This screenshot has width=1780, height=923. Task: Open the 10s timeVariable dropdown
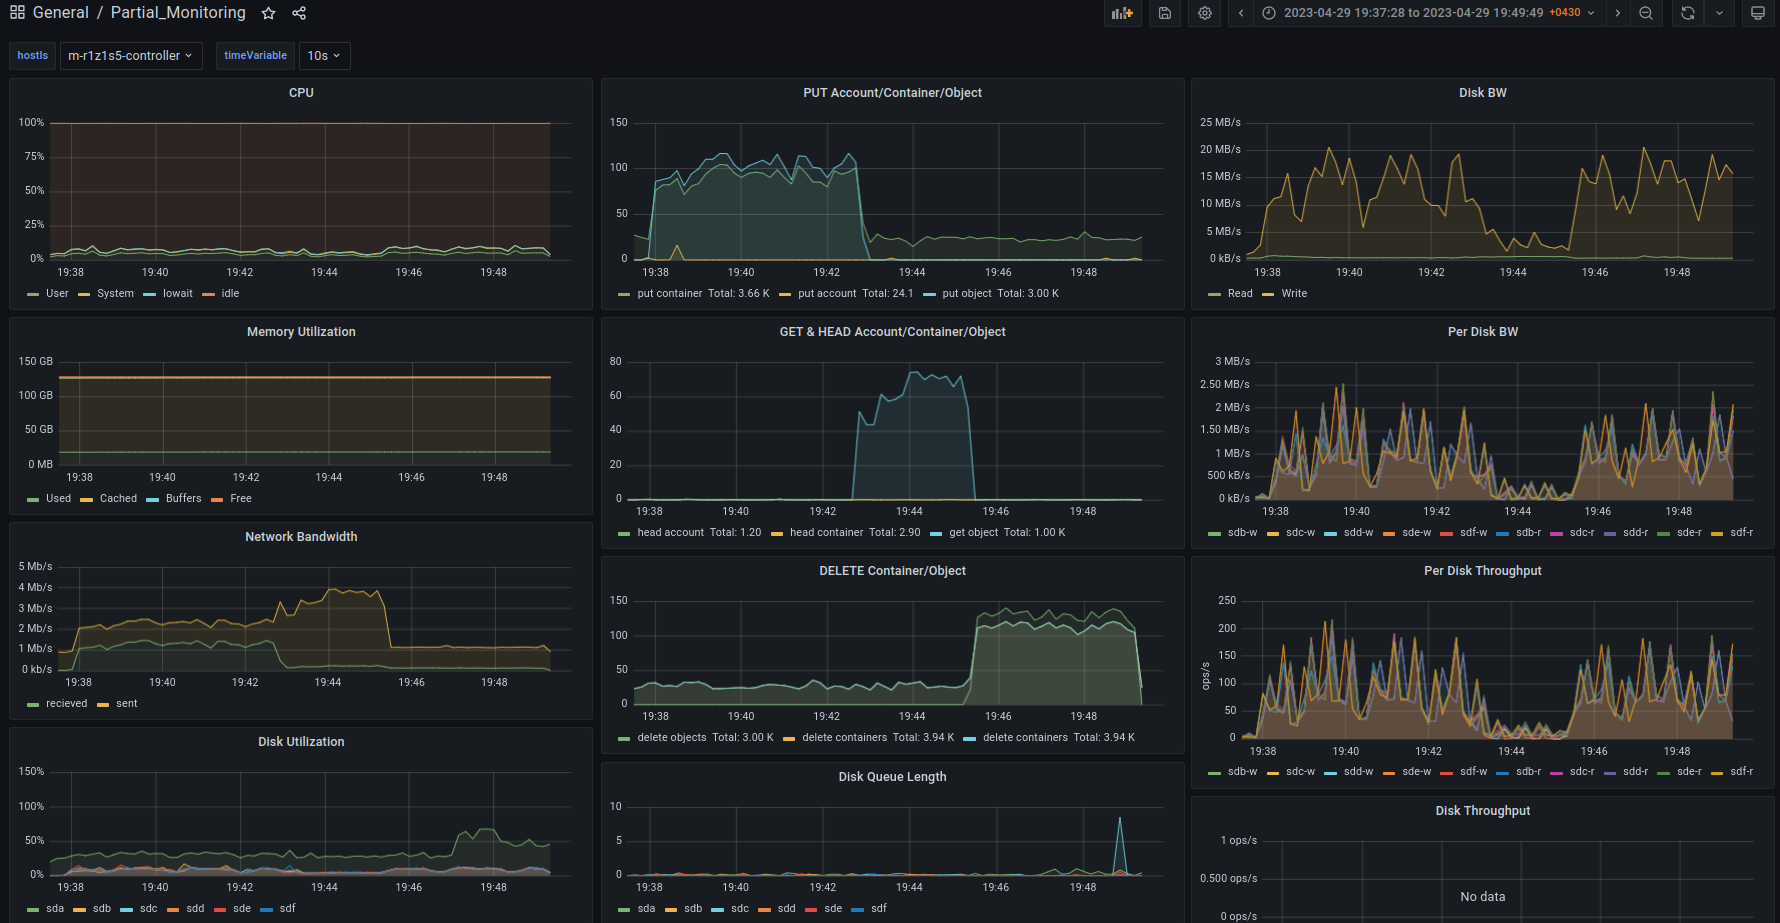324,56
